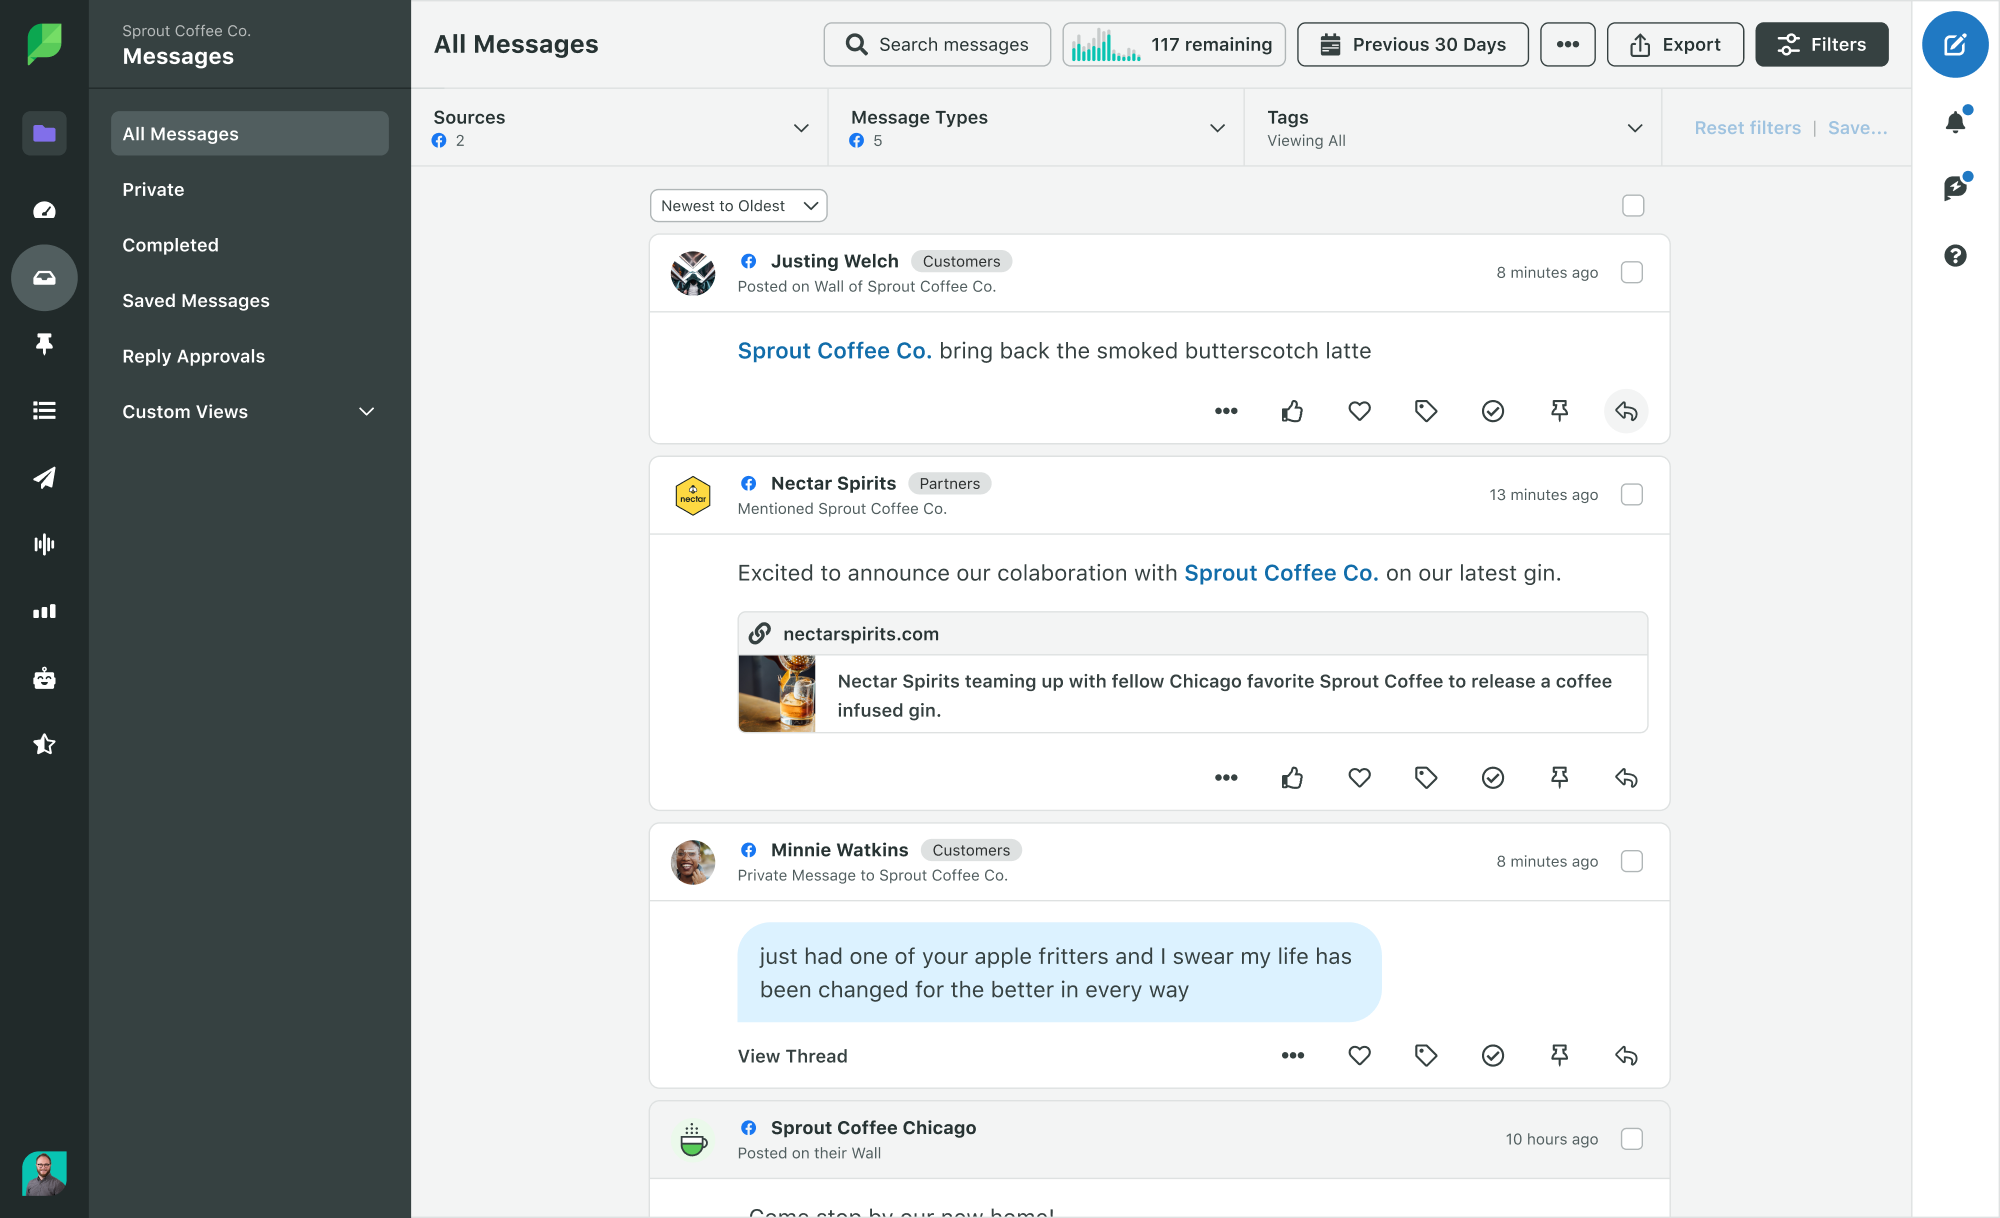Expand the Sources filter dropdown
Image resolution: width=2000 pixels, height=1218 pixels.
(x=620, y=128)
